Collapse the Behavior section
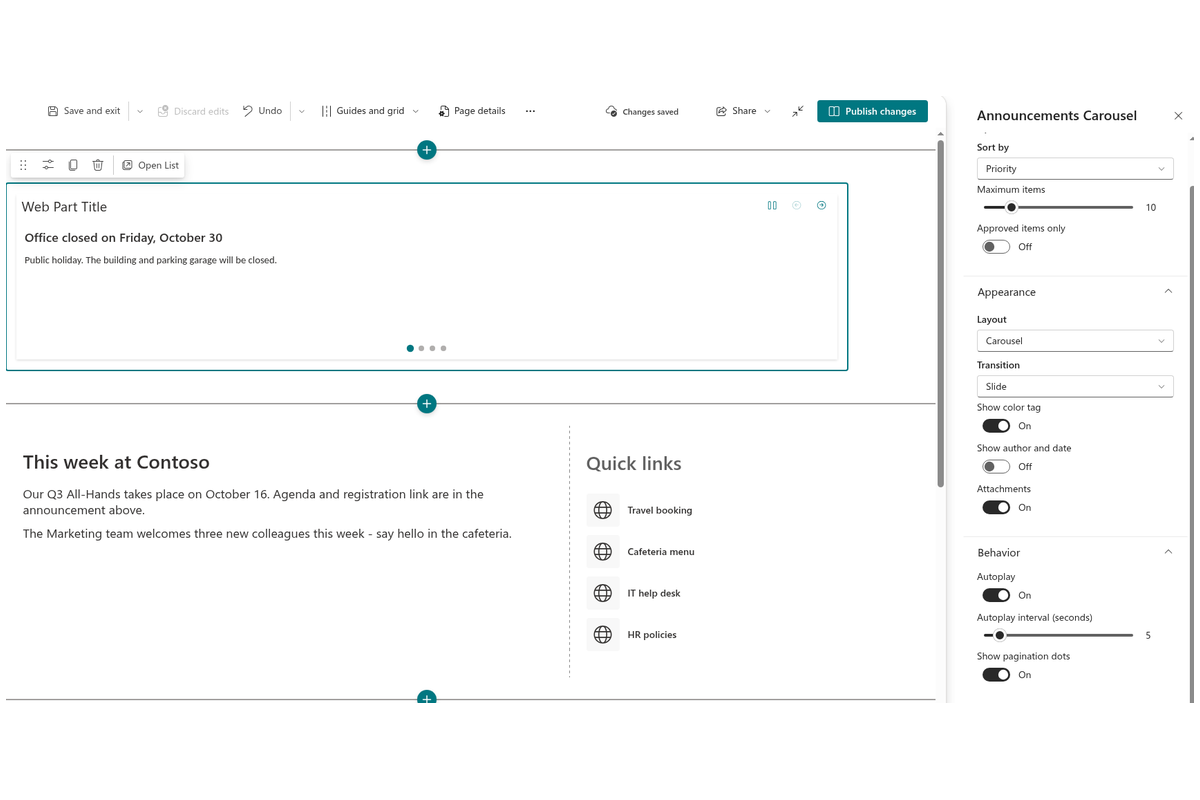1200x800 pixels. pyautogui.click(x=1168, y=552)
